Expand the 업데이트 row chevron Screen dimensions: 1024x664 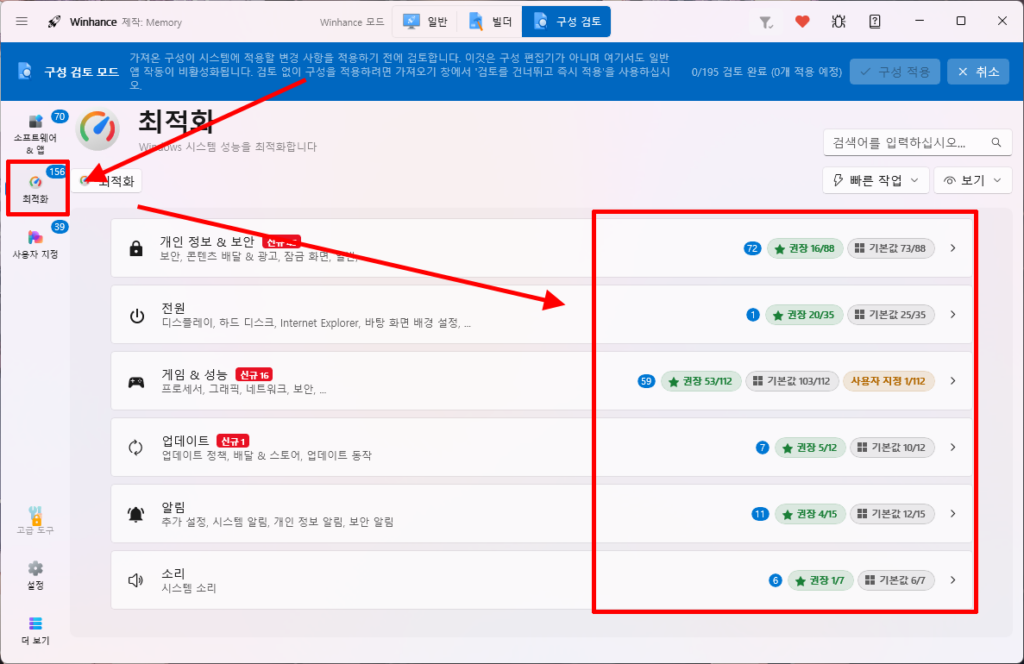pos(953,447)
